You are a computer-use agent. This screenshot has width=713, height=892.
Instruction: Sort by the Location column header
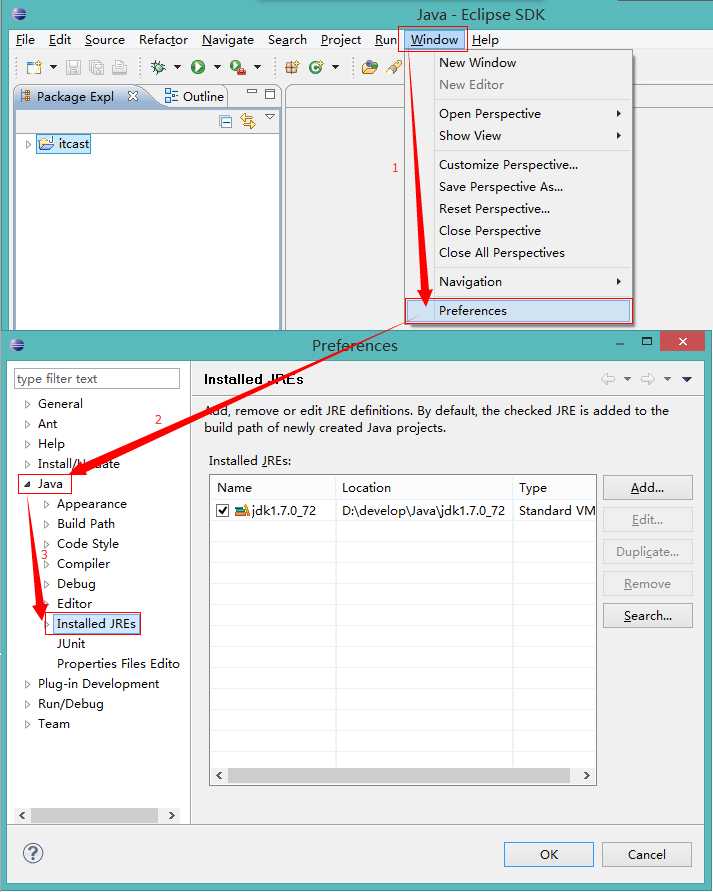[x=423, y=488]
